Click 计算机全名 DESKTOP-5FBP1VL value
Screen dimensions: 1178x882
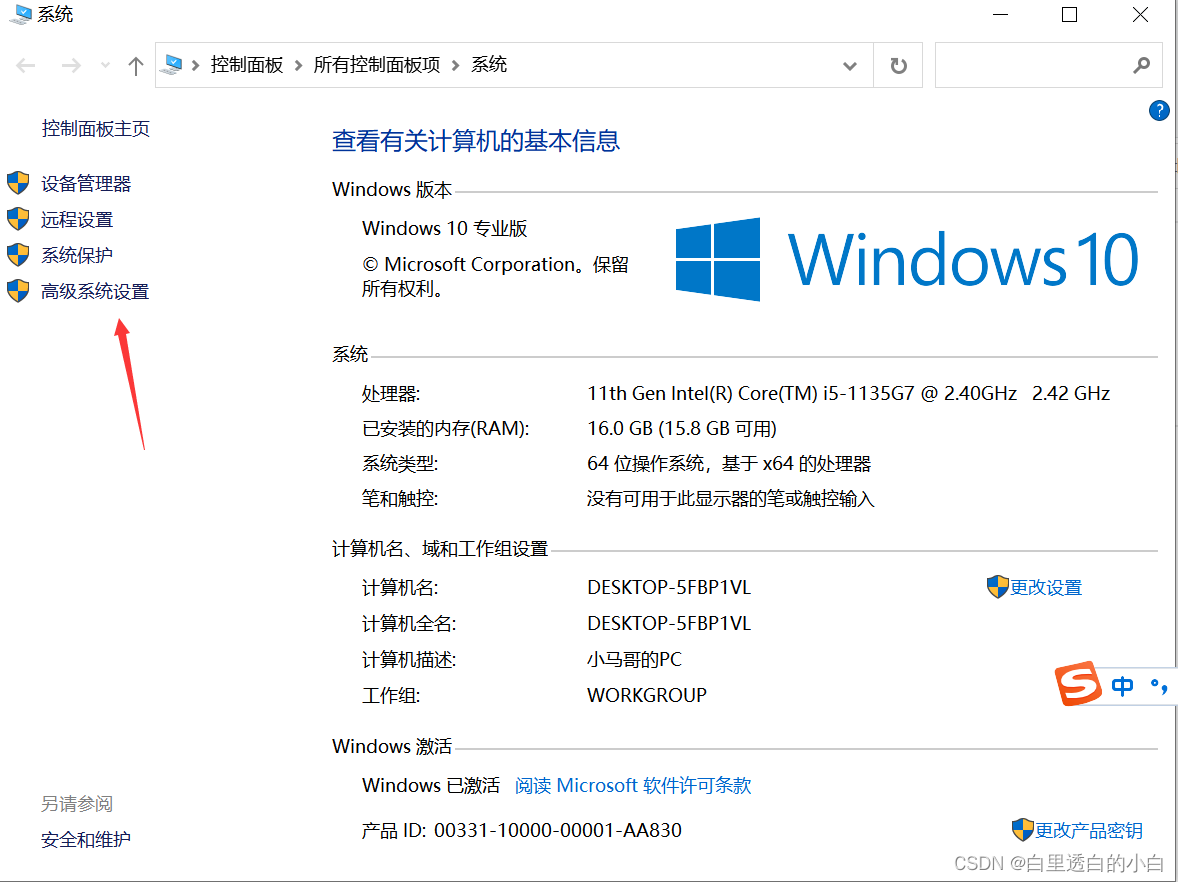(x=669, y=624)
